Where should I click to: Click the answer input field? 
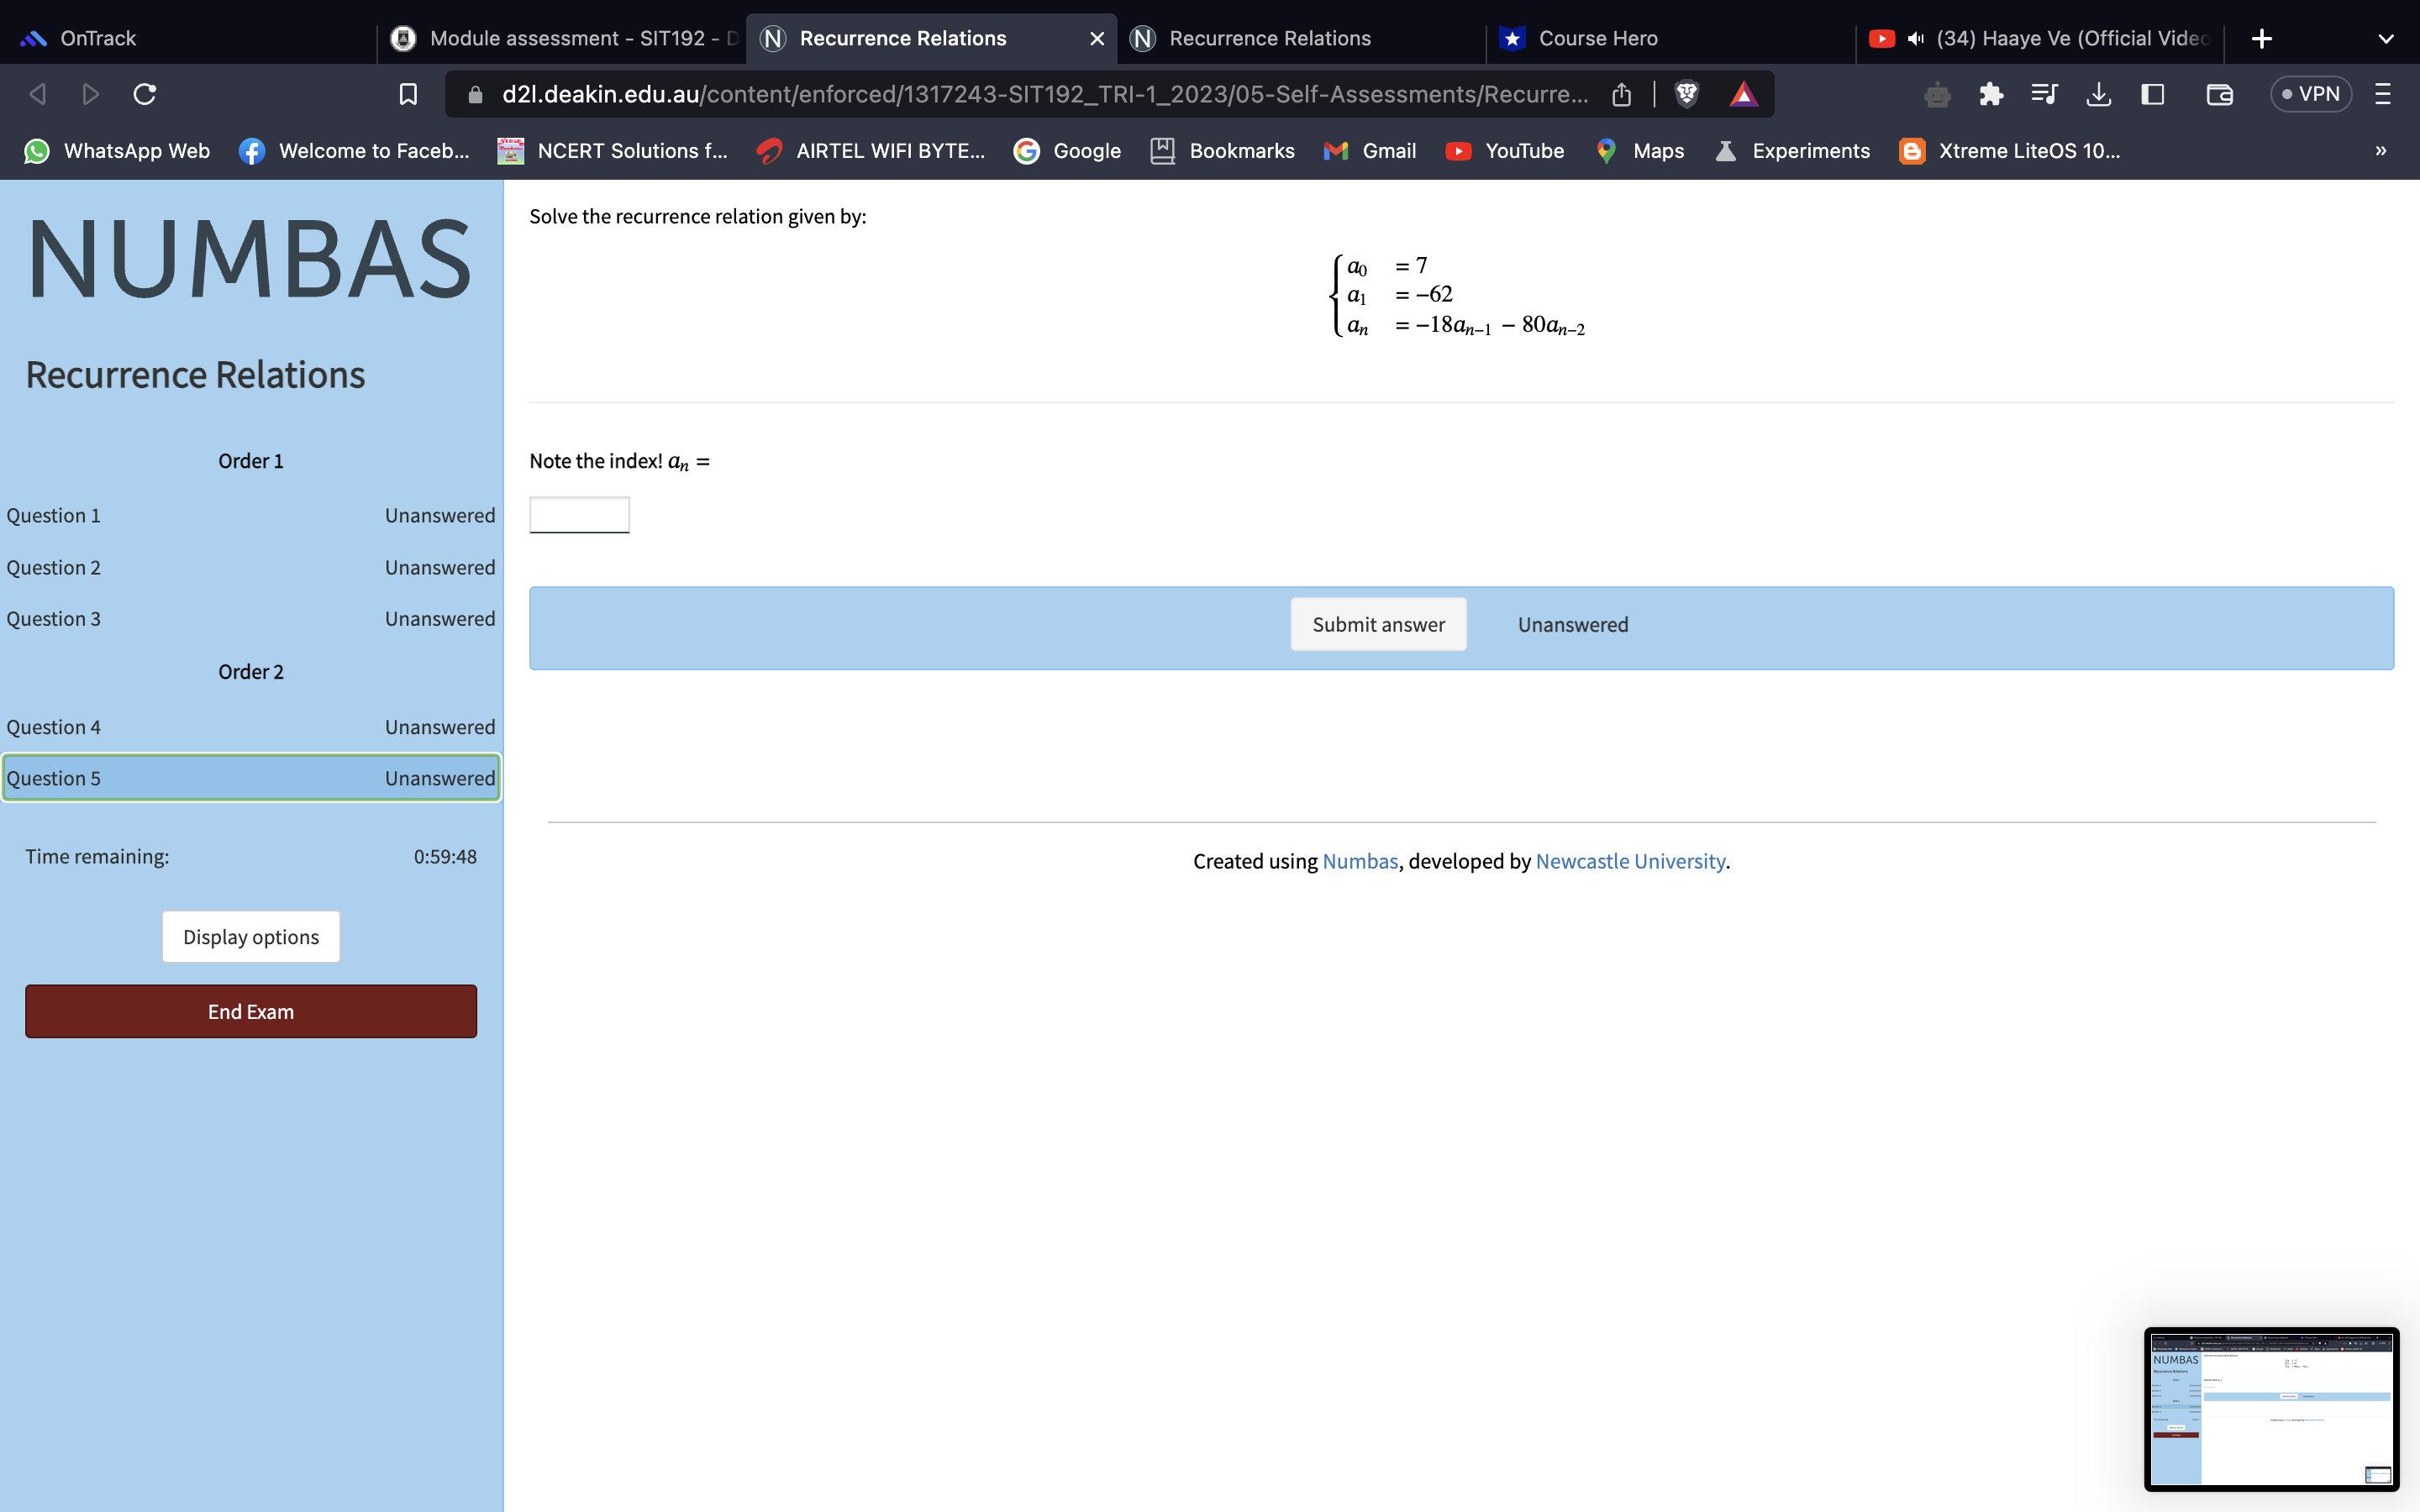tap(579, 515)
